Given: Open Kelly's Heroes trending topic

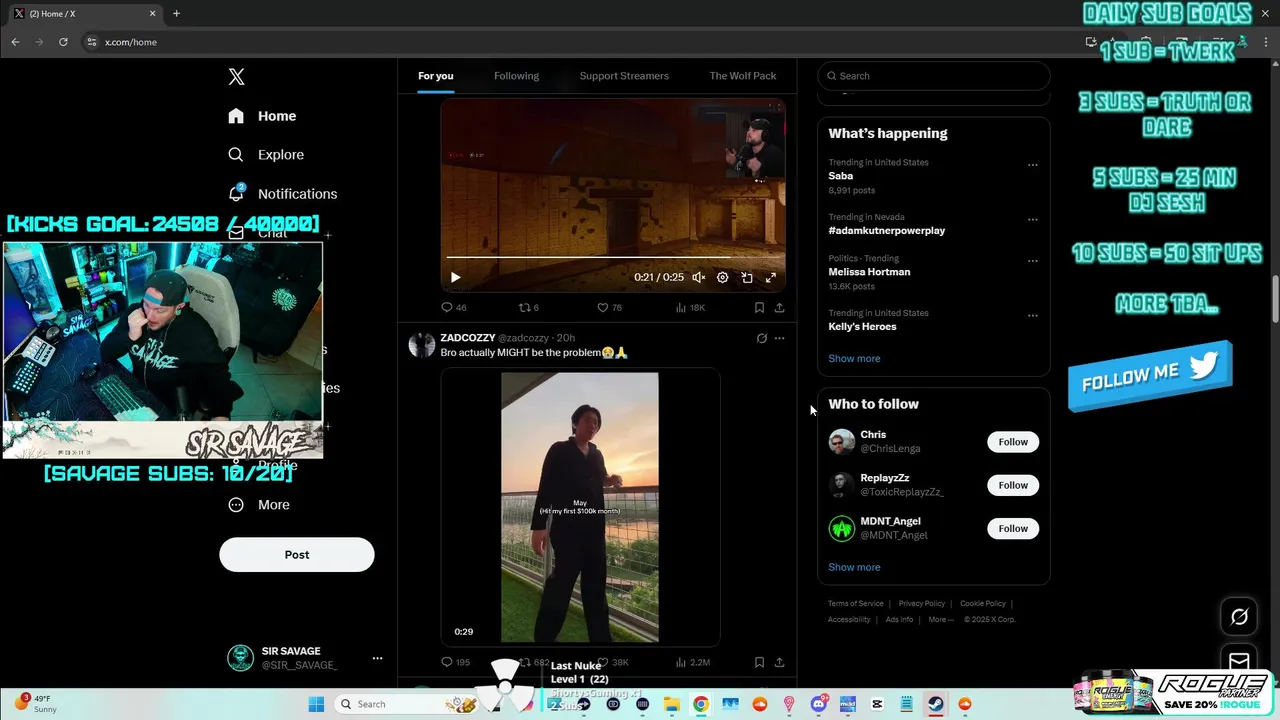Looking at the screenshot, I should (862, 327).
